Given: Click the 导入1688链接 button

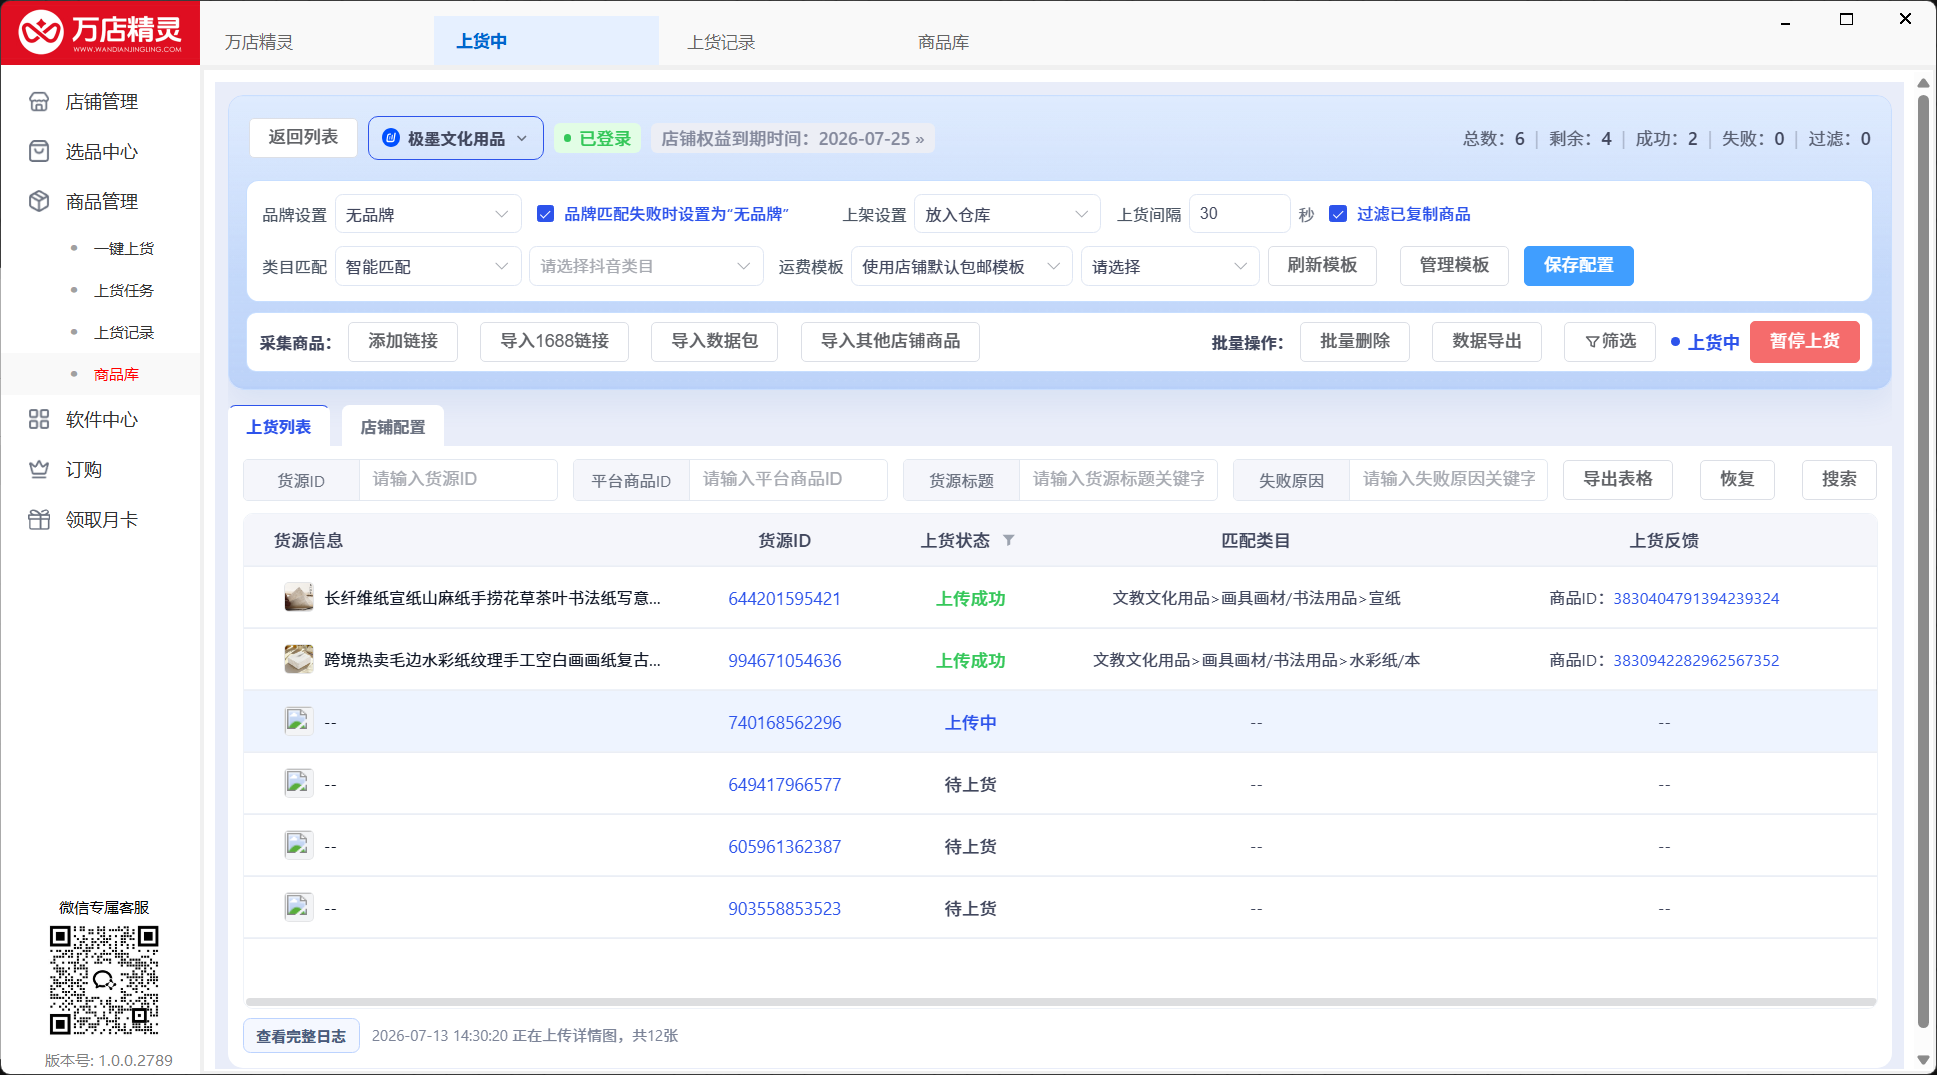Looking at the screenshot, I should pyautogui.click(x=554, y=341).
